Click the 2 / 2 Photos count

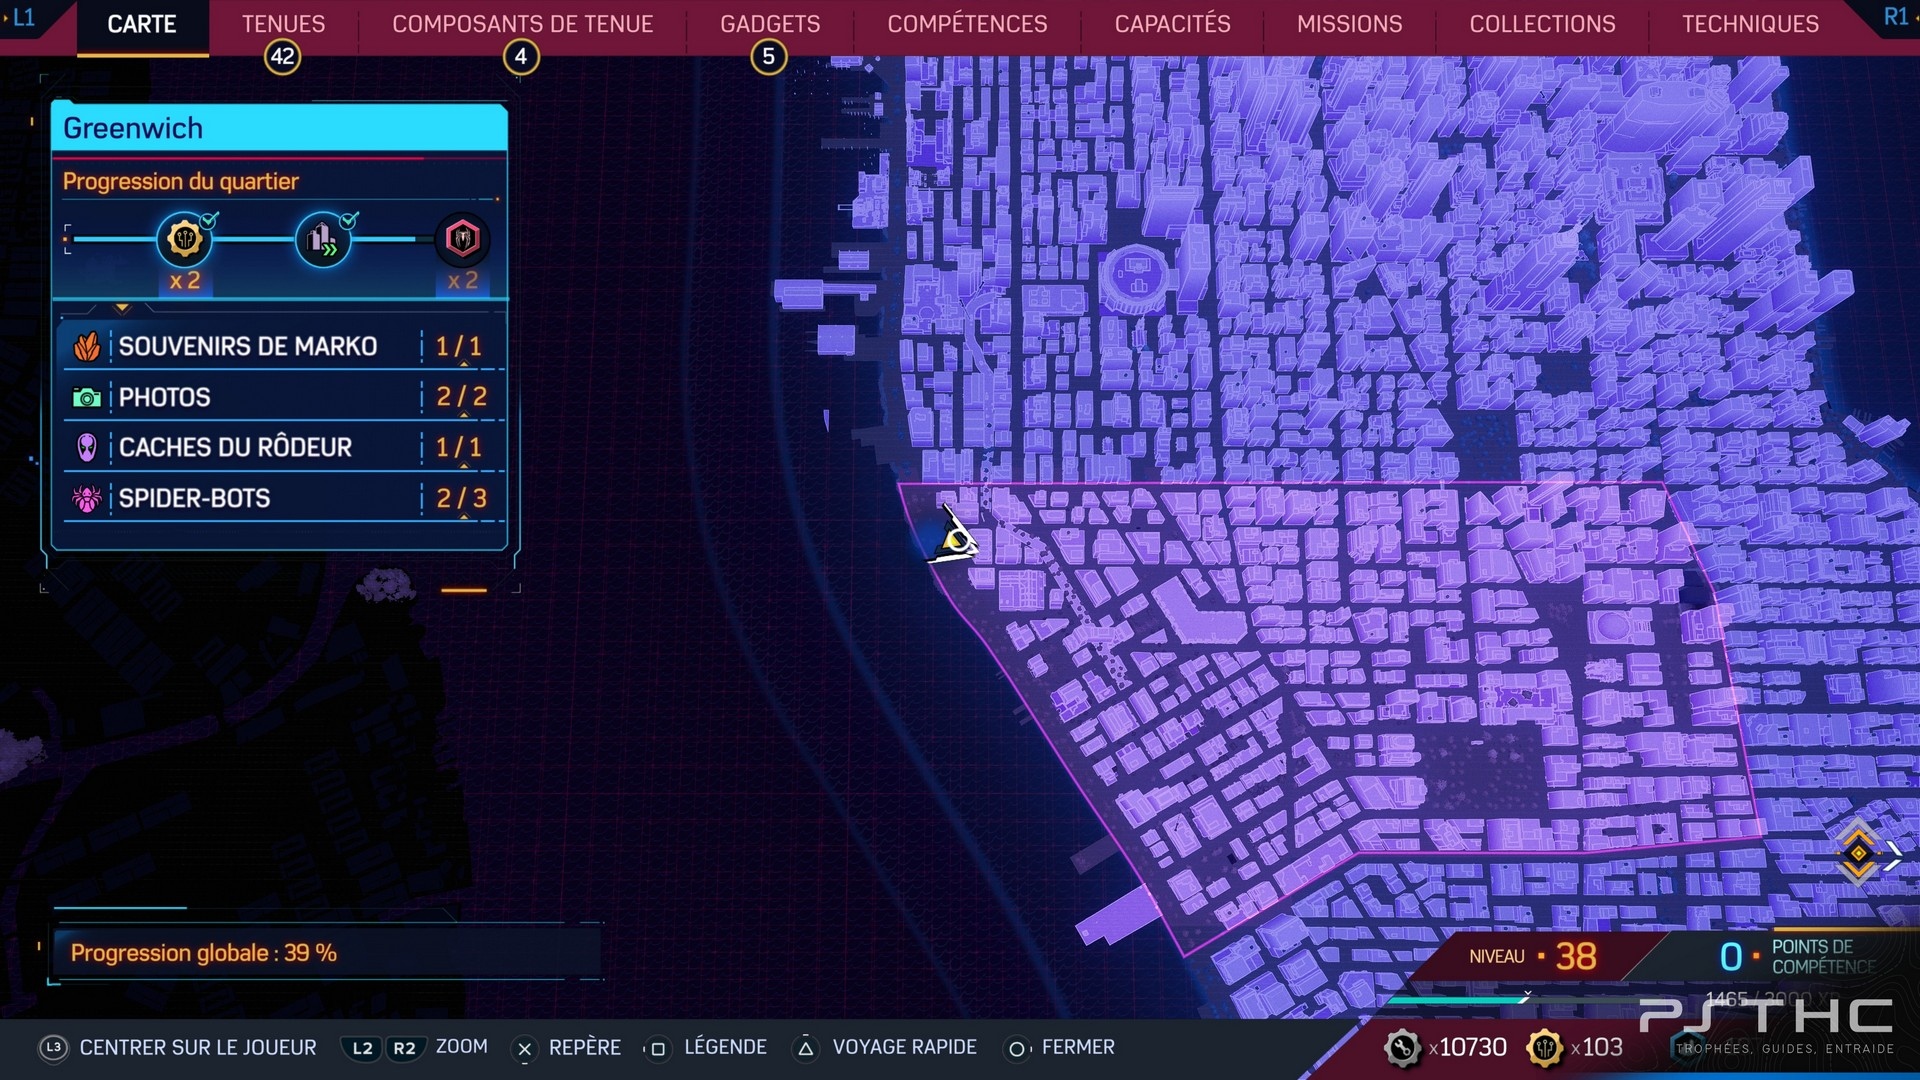(461, 397)
